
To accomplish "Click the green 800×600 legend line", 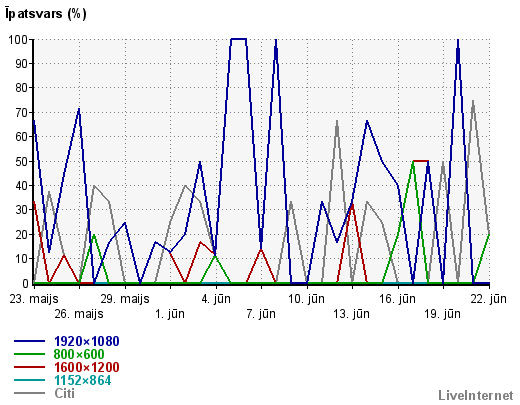I will [29, 354].
